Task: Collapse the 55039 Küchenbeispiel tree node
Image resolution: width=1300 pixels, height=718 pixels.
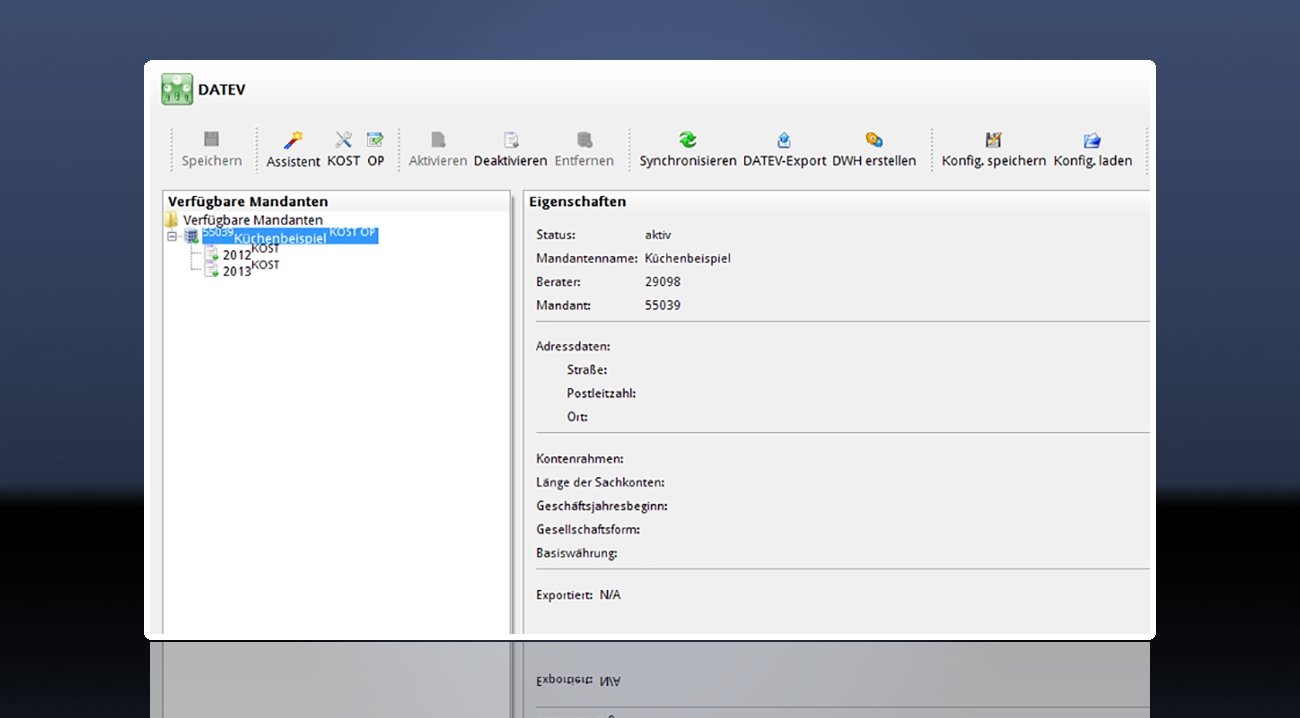Action: (172, 237)
